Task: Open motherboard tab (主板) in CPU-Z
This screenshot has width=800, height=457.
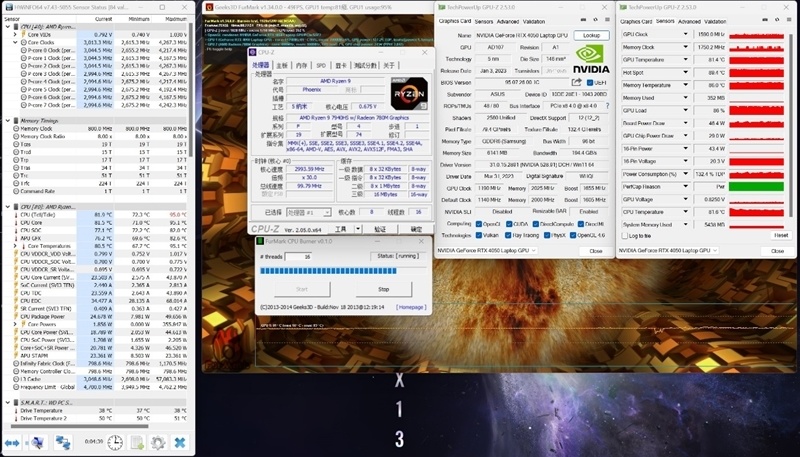Action: click(x=282, y=65)
